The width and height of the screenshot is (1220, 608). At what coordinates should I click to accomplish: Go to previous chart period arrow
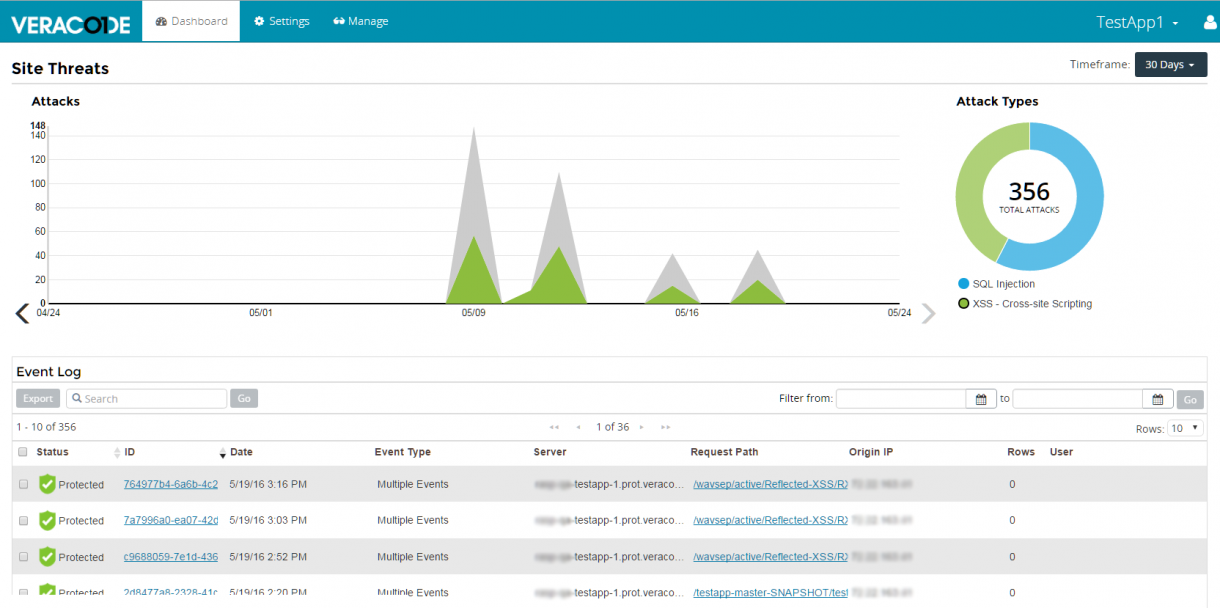click(x=22, y=314)
